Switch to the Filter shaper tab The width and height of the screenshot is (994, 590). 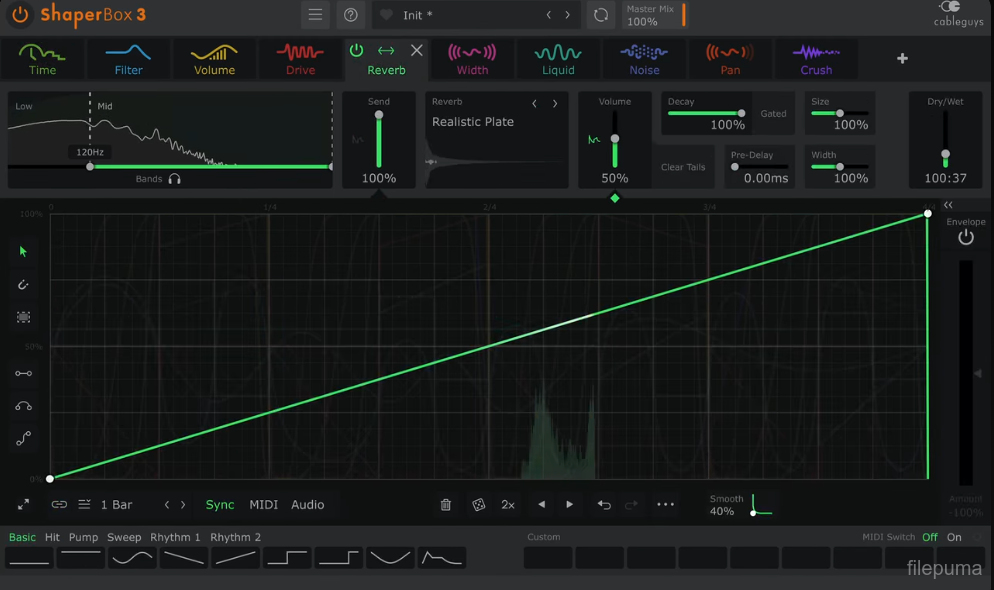(128, 59)
